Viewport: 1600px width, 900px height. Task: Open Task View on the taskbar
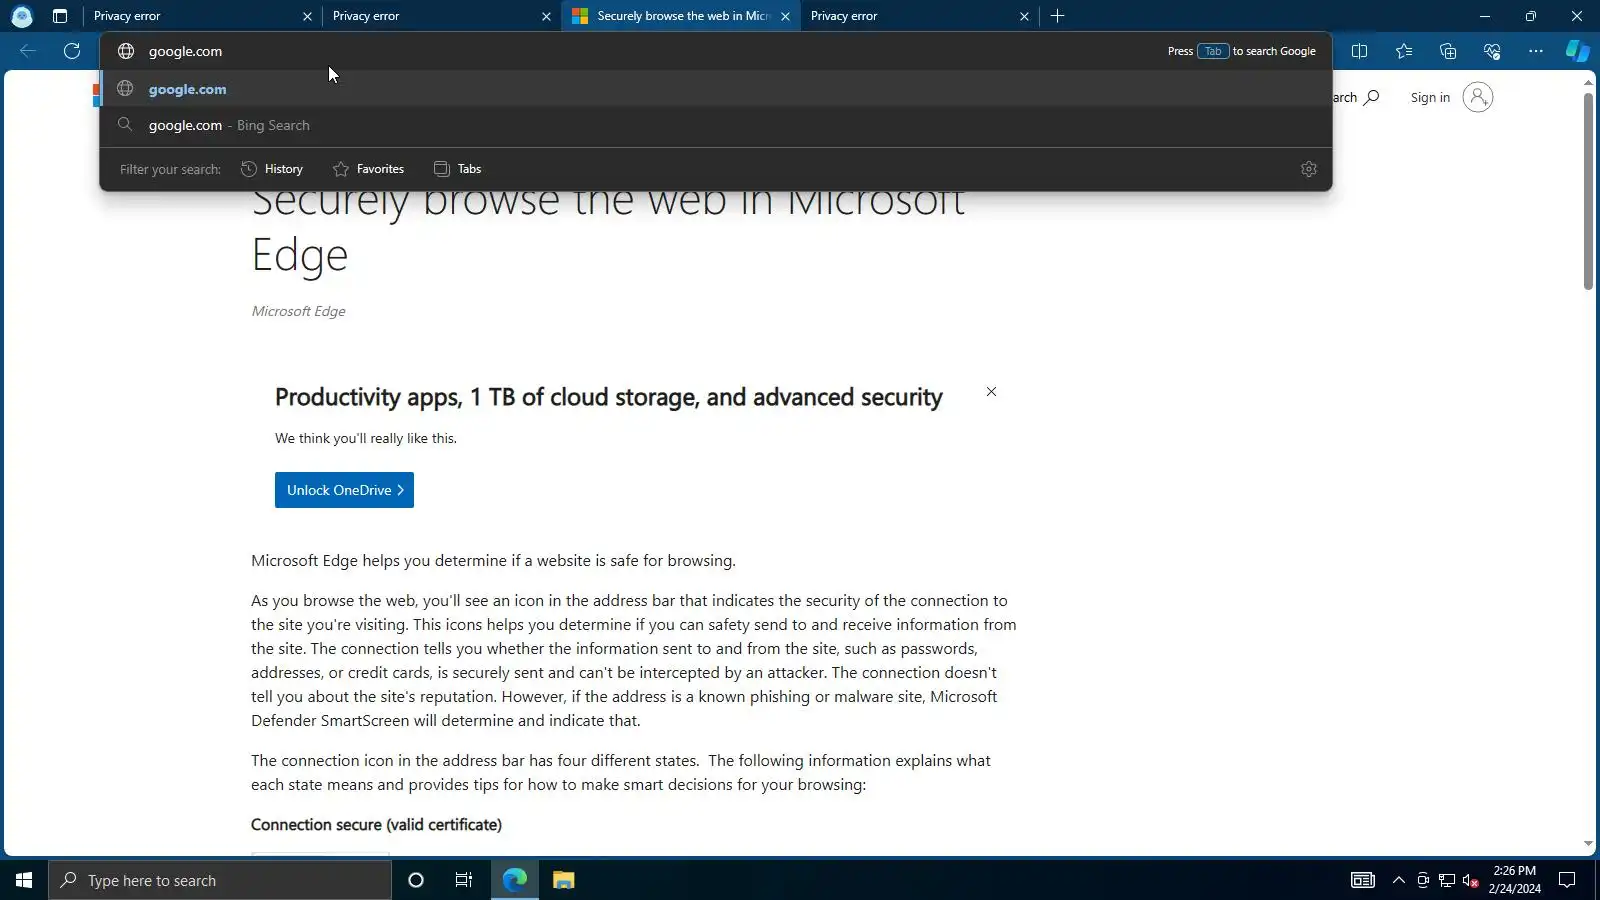[x=464, y=880]
